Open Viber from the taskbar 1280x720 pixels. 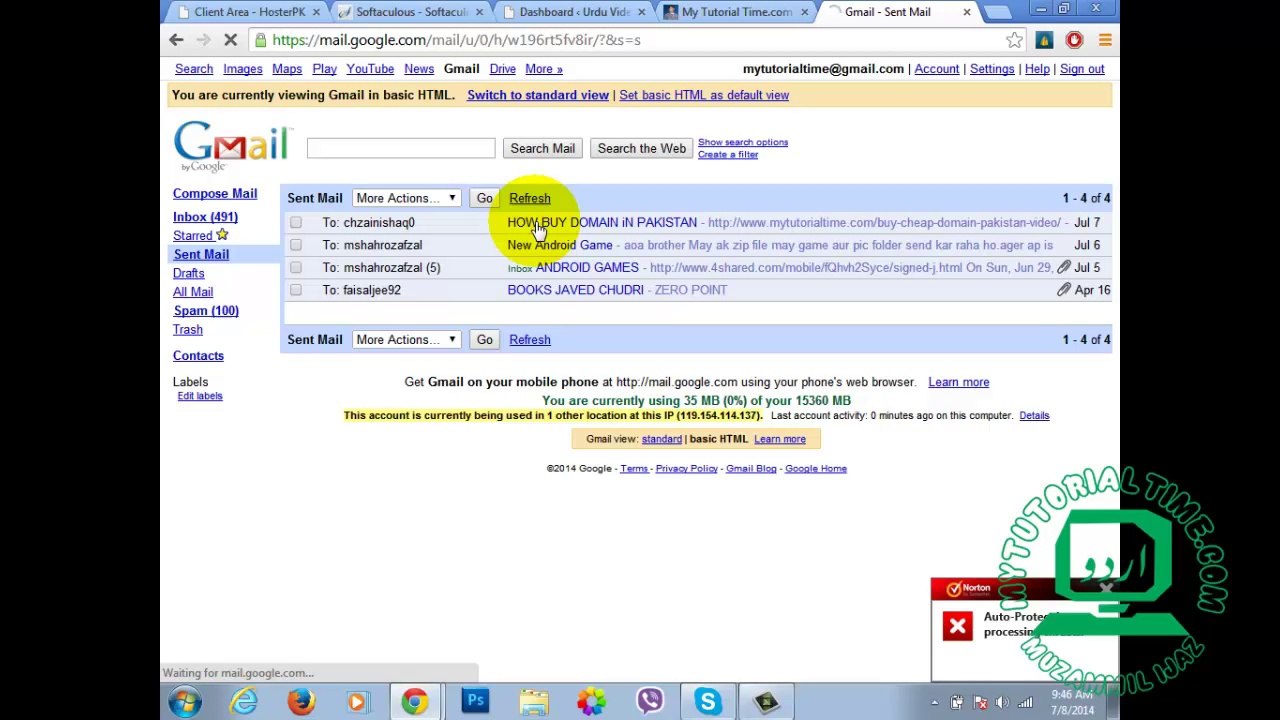click(650, 702)
